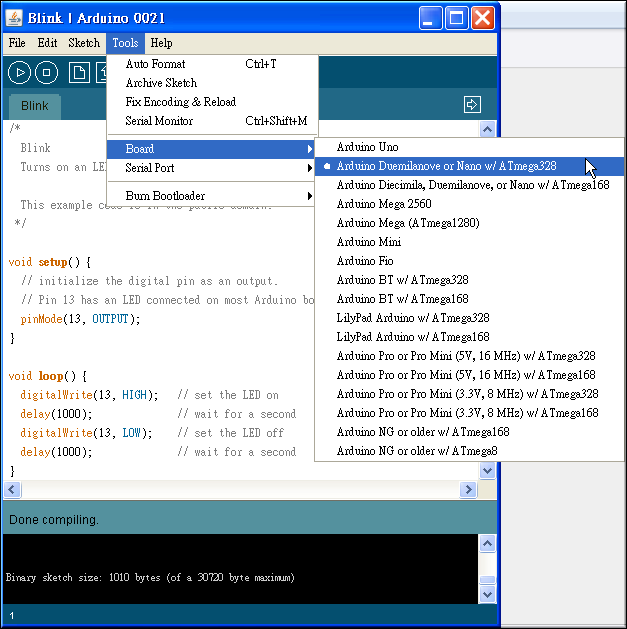
Task: Click the 'pinMode(13, OUTPUT);' code line
Action: point(80,319)
